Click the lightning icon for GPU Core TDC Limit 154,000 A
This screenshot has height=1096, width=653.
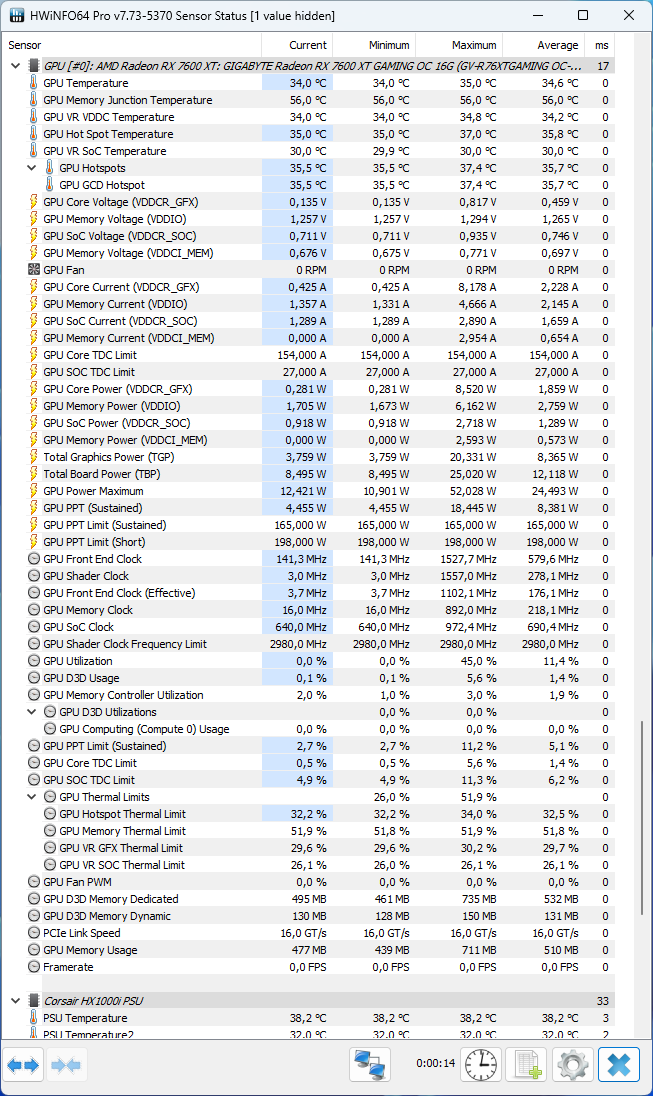(x=33, y=354)
